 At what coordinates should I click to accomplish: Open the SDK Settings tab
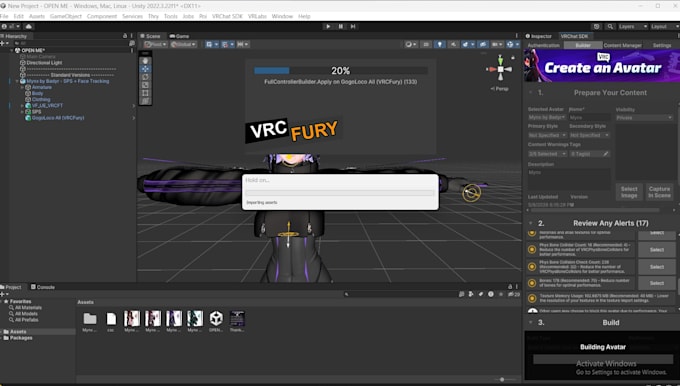point(662,45)
